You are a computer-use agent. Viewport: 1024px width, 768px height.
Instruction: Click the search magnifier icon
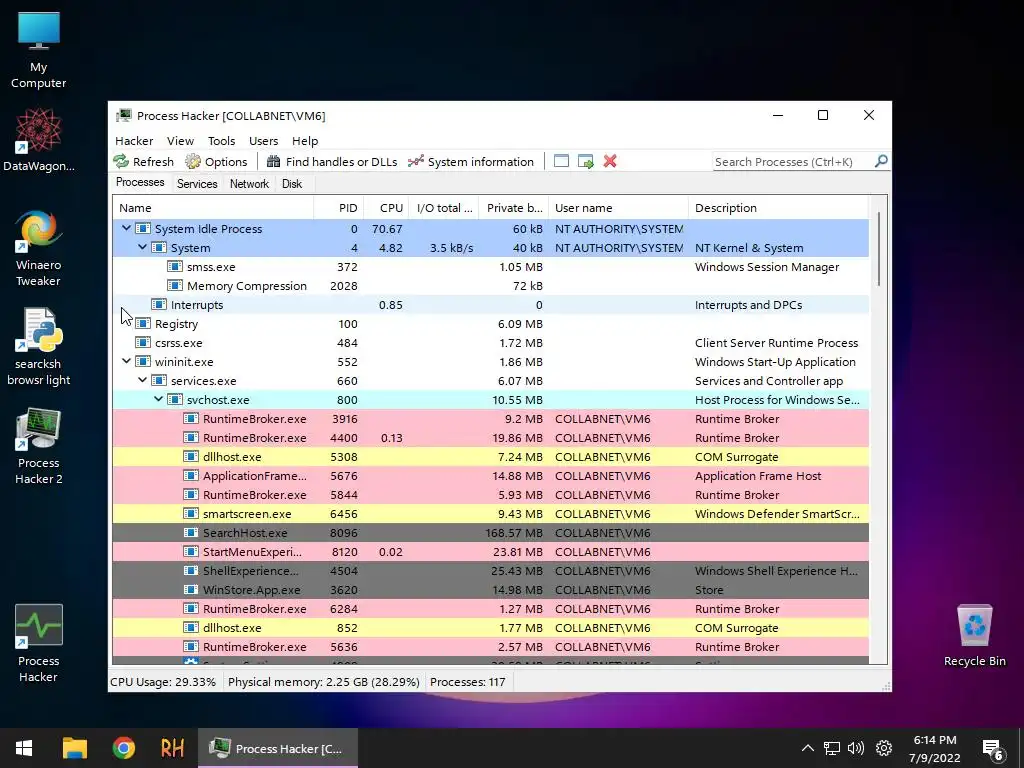(x=881, y=161)
